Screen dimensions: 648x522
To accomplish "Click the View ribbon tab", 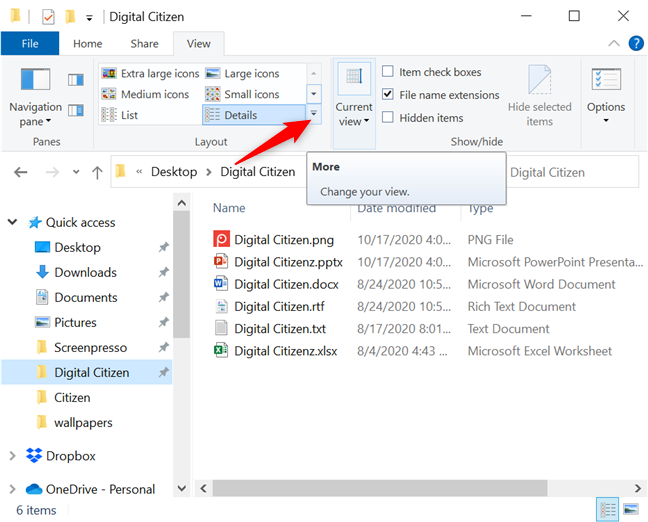I will tap(199, 44).
